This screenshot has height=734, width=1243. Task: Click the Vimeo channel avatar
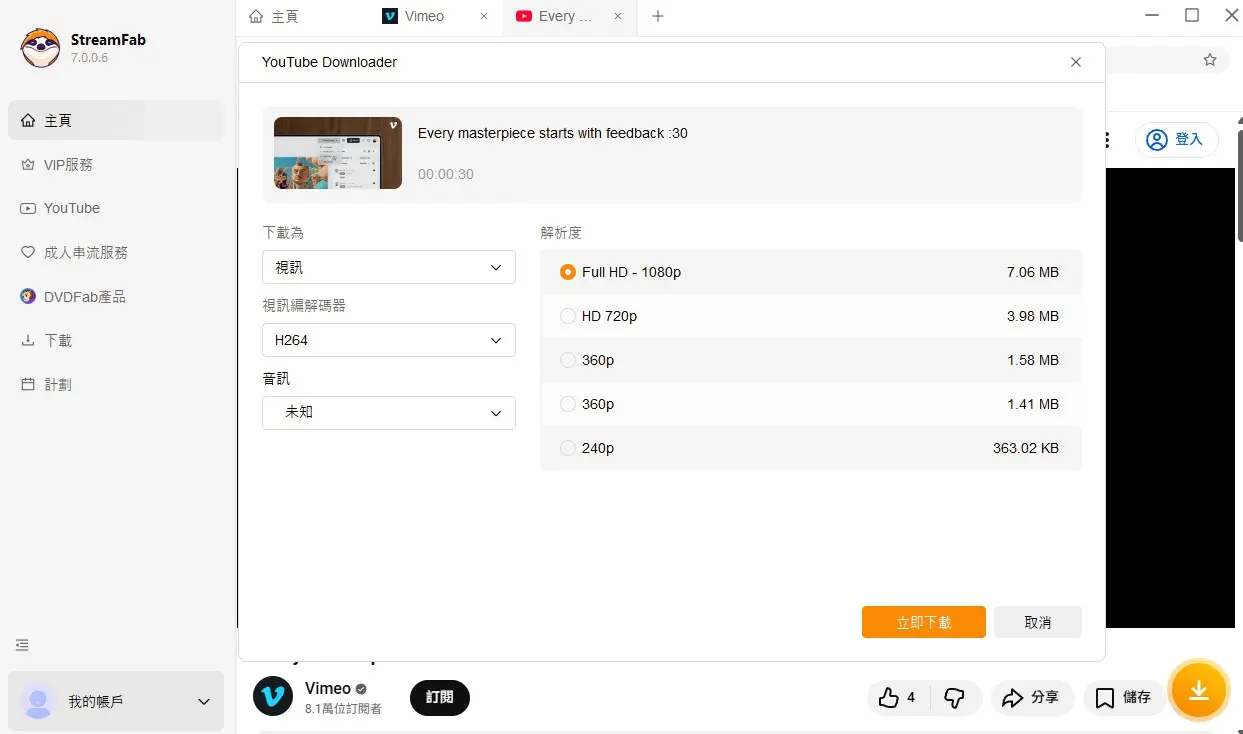273,696
